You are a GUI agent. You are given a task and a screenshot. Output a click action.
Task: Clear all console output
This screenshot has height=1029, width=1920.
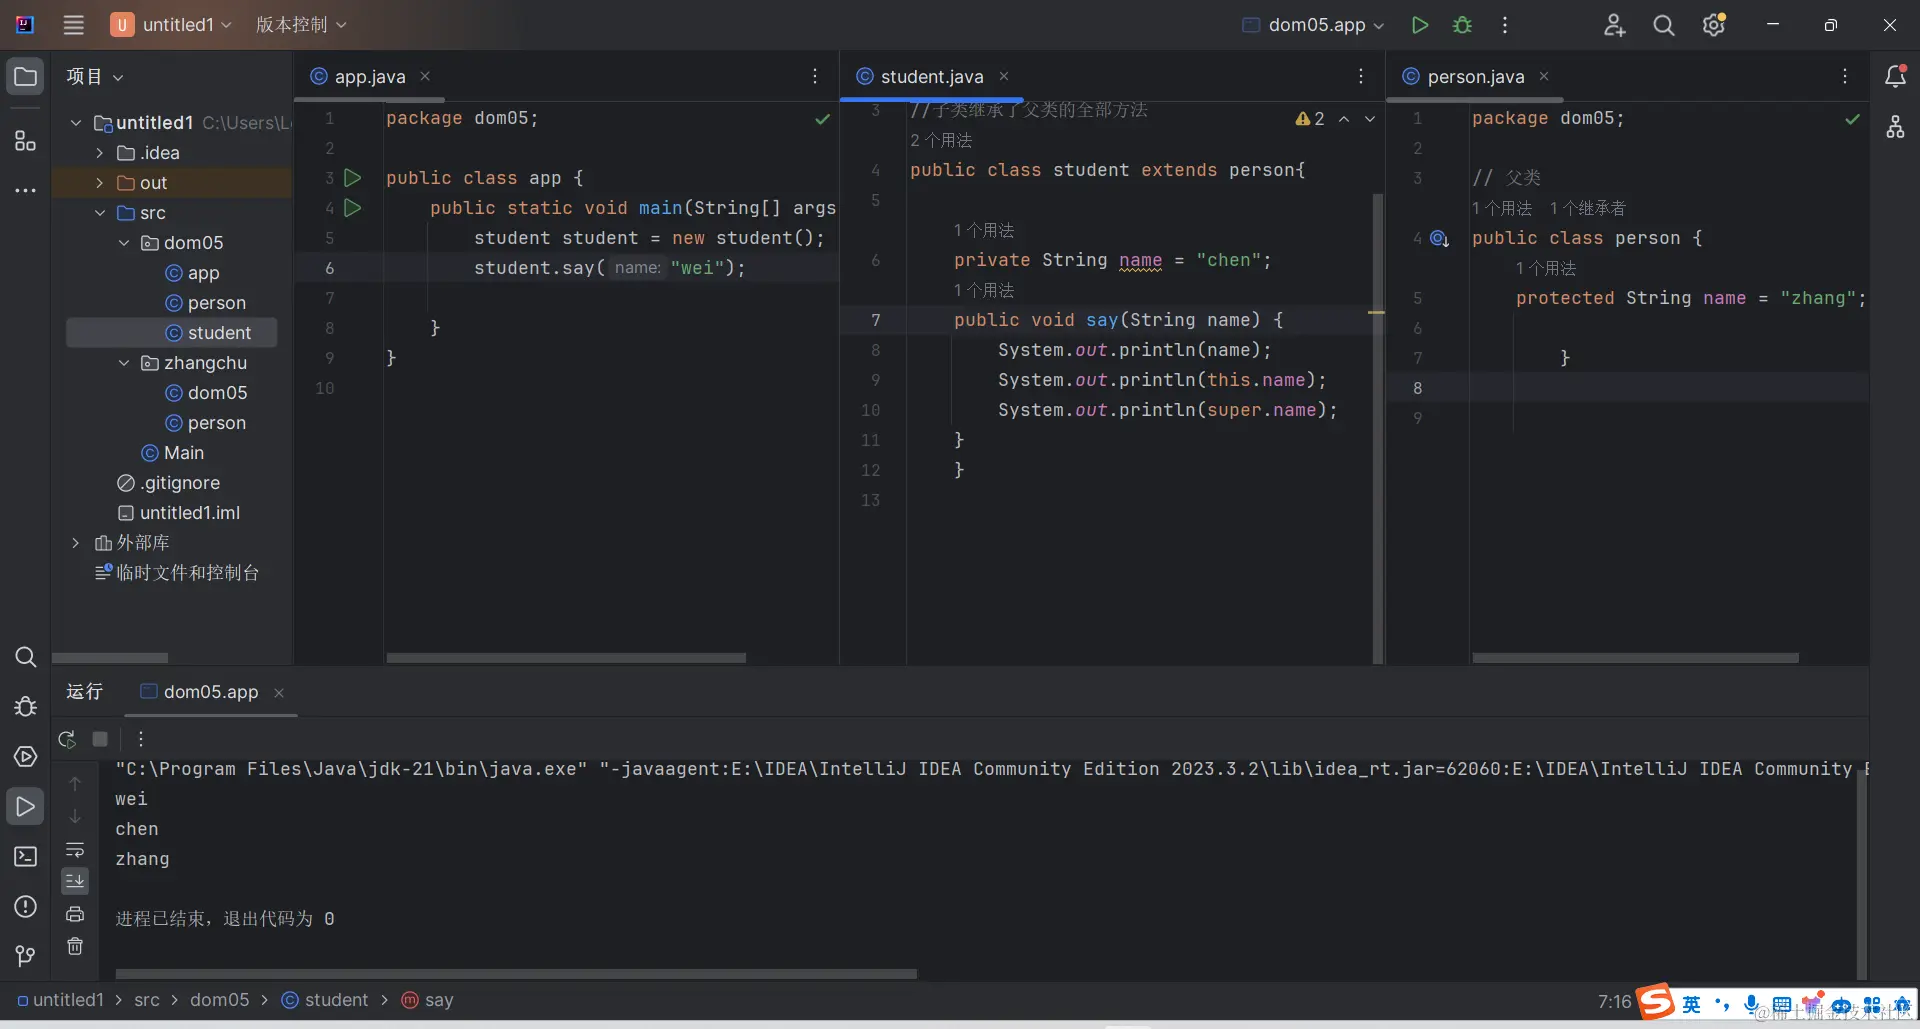point(75,946)
